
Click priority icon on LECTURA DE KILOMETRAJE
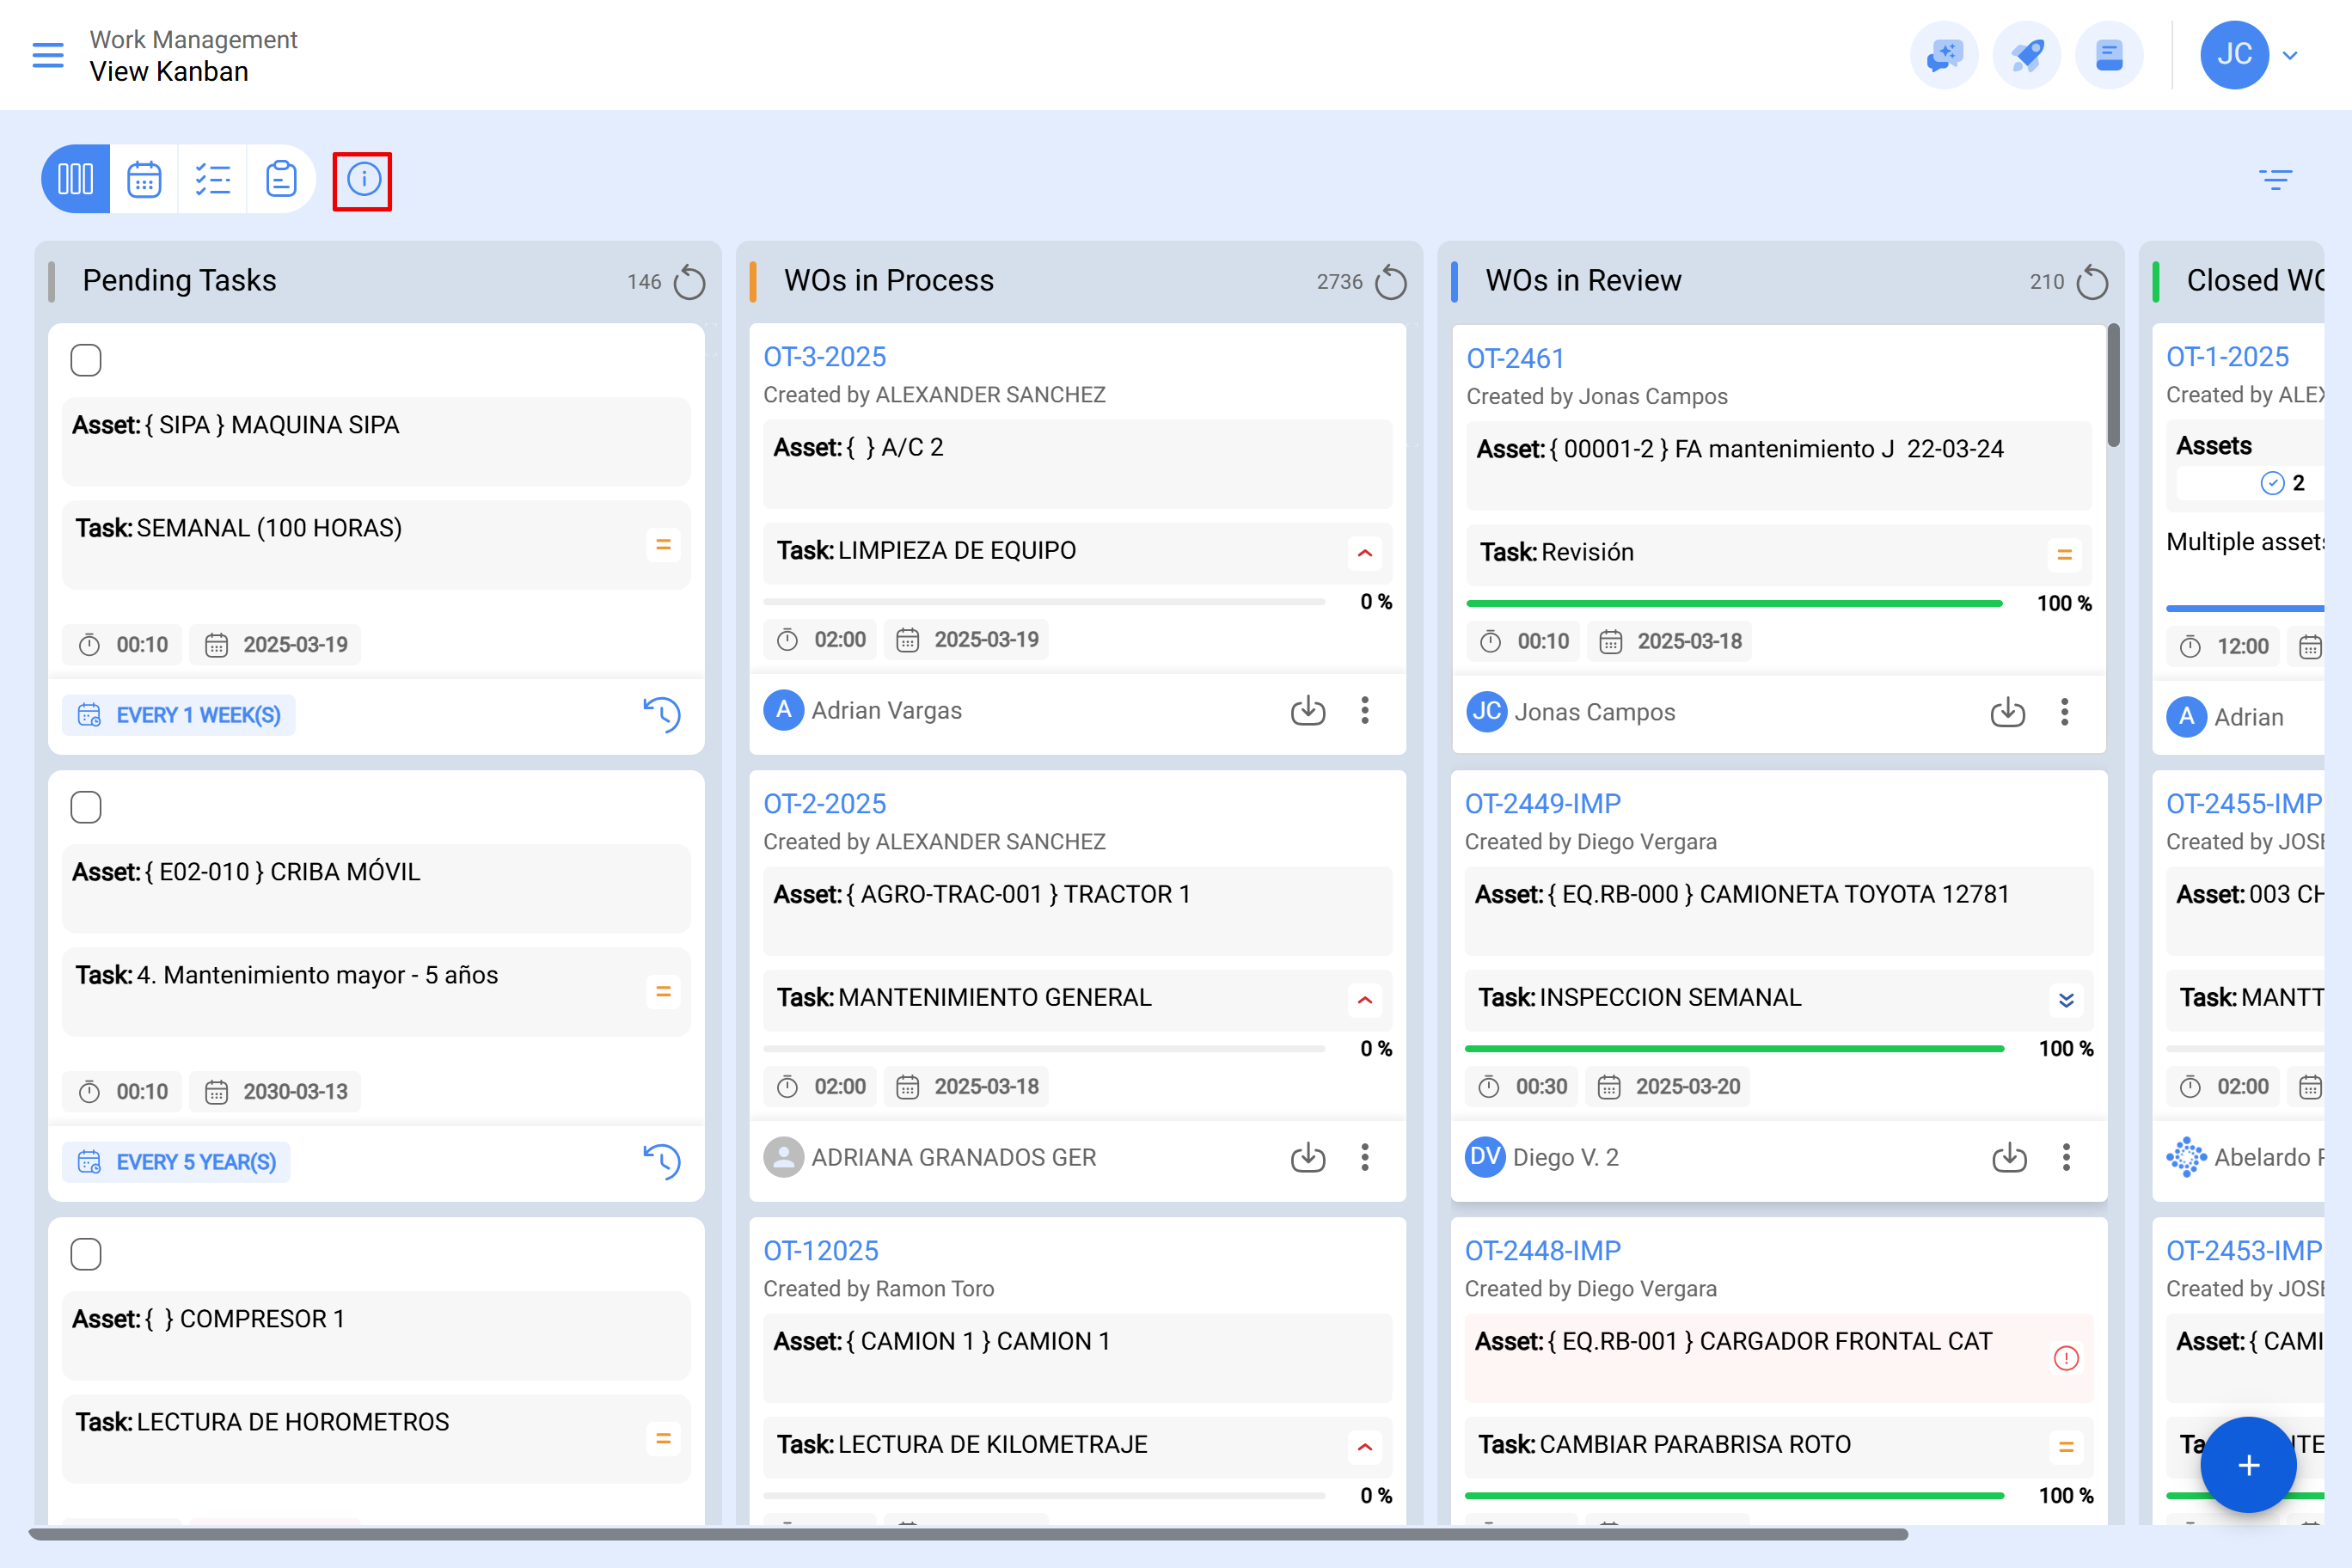pos(1365,1446)
